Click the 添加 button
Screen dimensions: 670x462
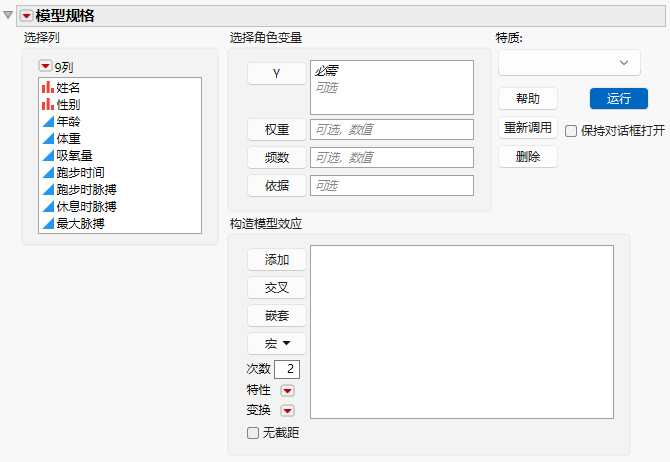point(277,259)
